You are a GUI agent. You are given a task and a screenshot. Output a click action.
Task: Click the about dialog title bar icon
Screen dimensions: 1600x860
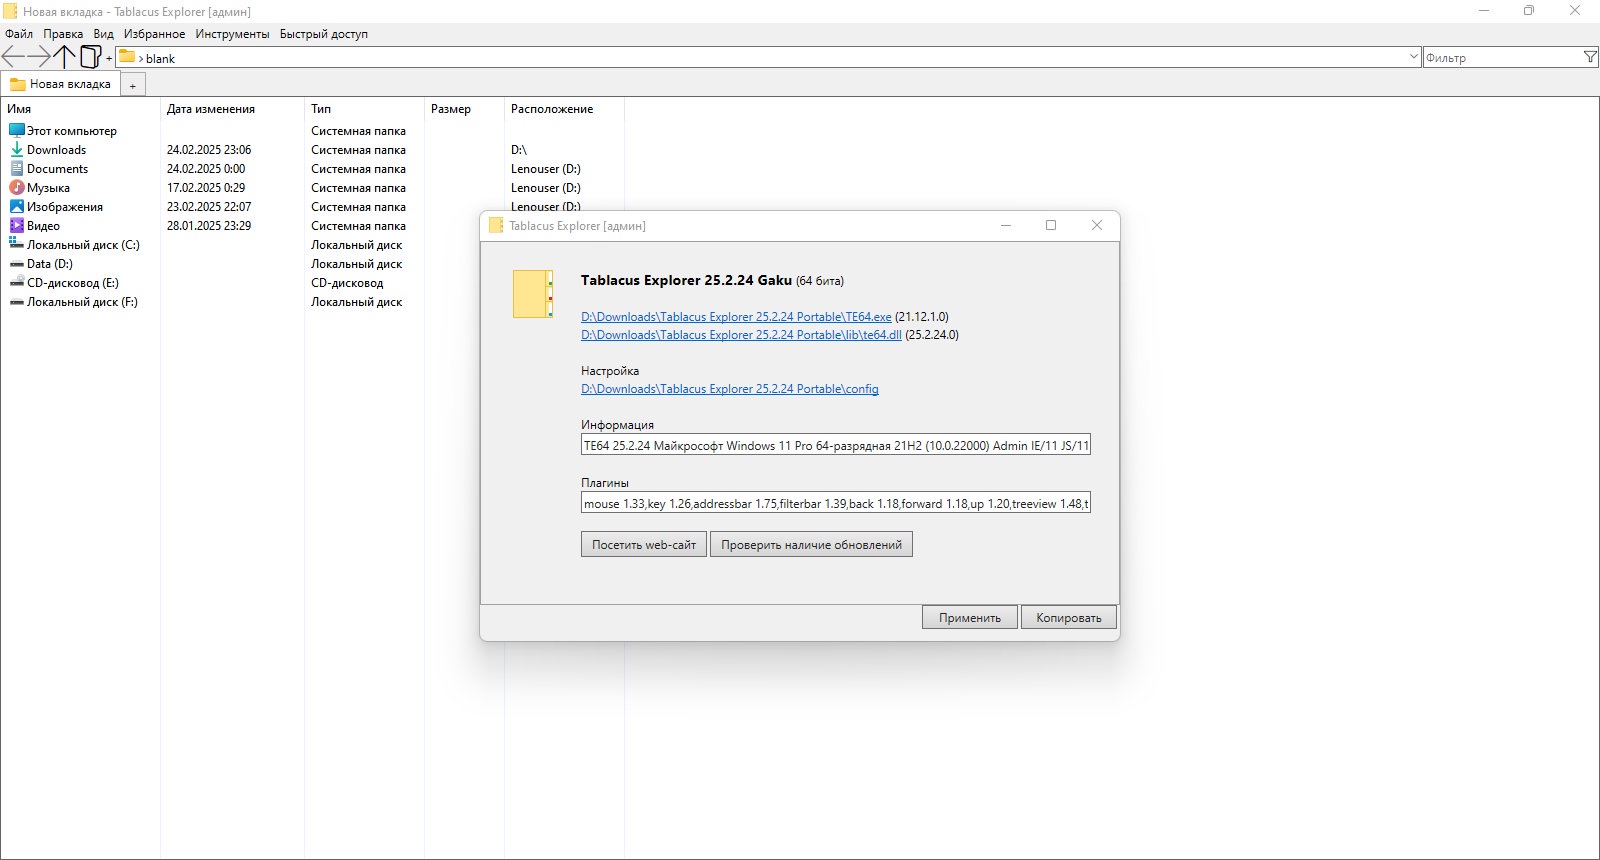[x=496, y=225]
